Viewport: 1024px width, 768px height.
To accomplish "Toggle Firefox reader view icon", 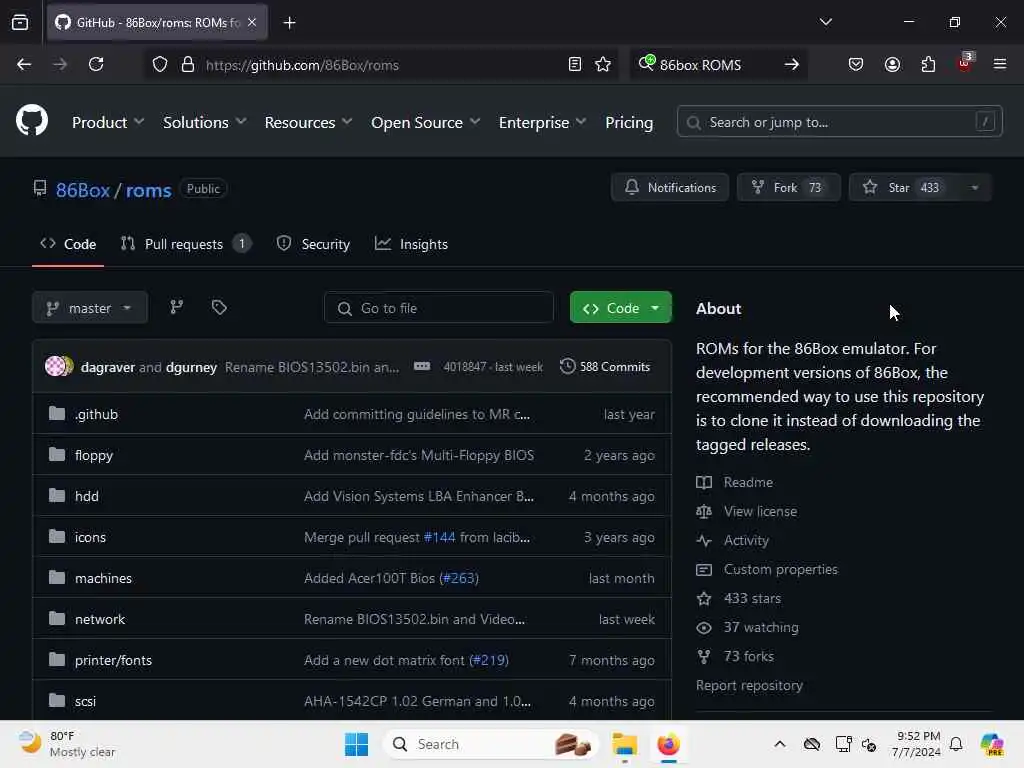I will point(575,64).
